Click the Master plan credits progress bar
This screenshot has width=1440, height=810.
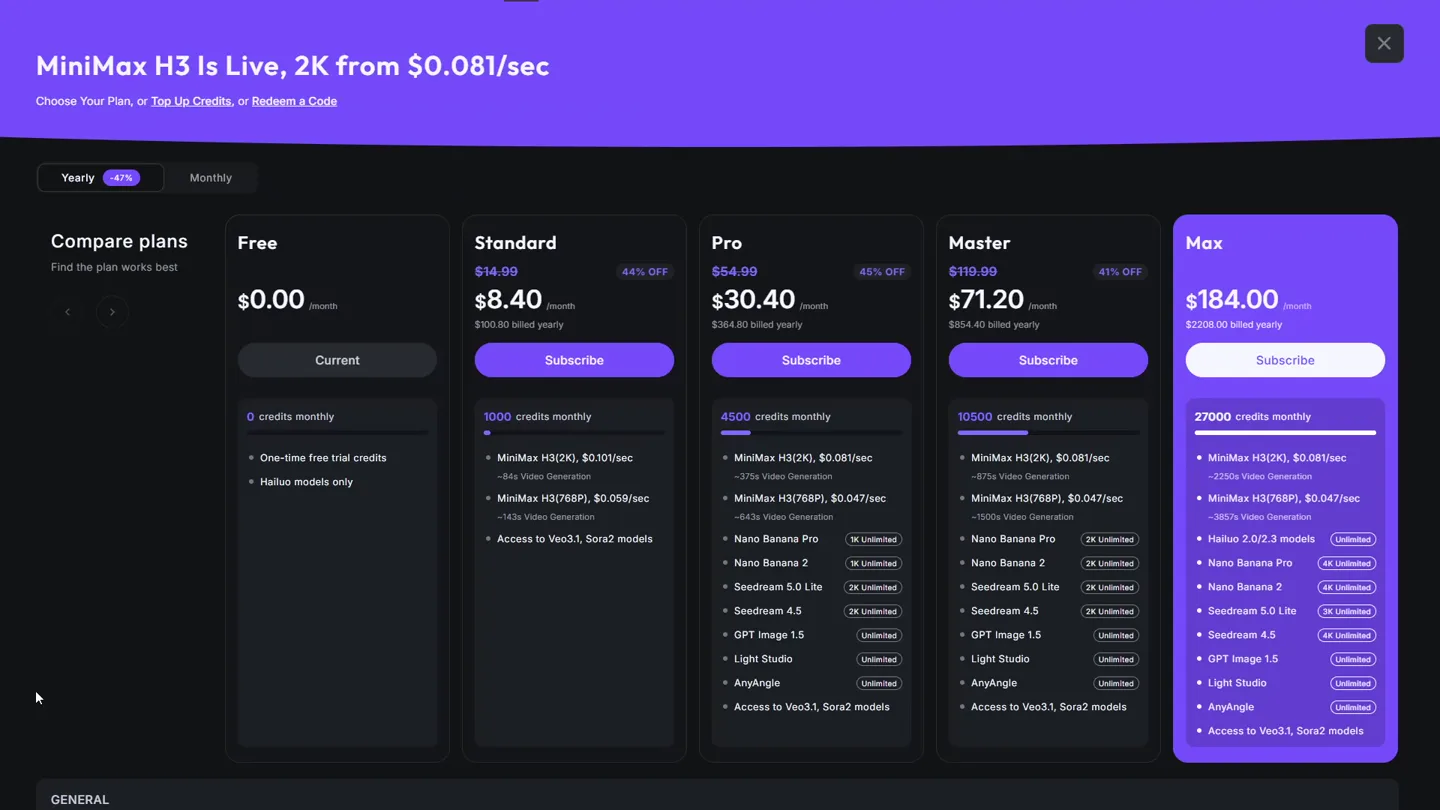coord(1048,433)
